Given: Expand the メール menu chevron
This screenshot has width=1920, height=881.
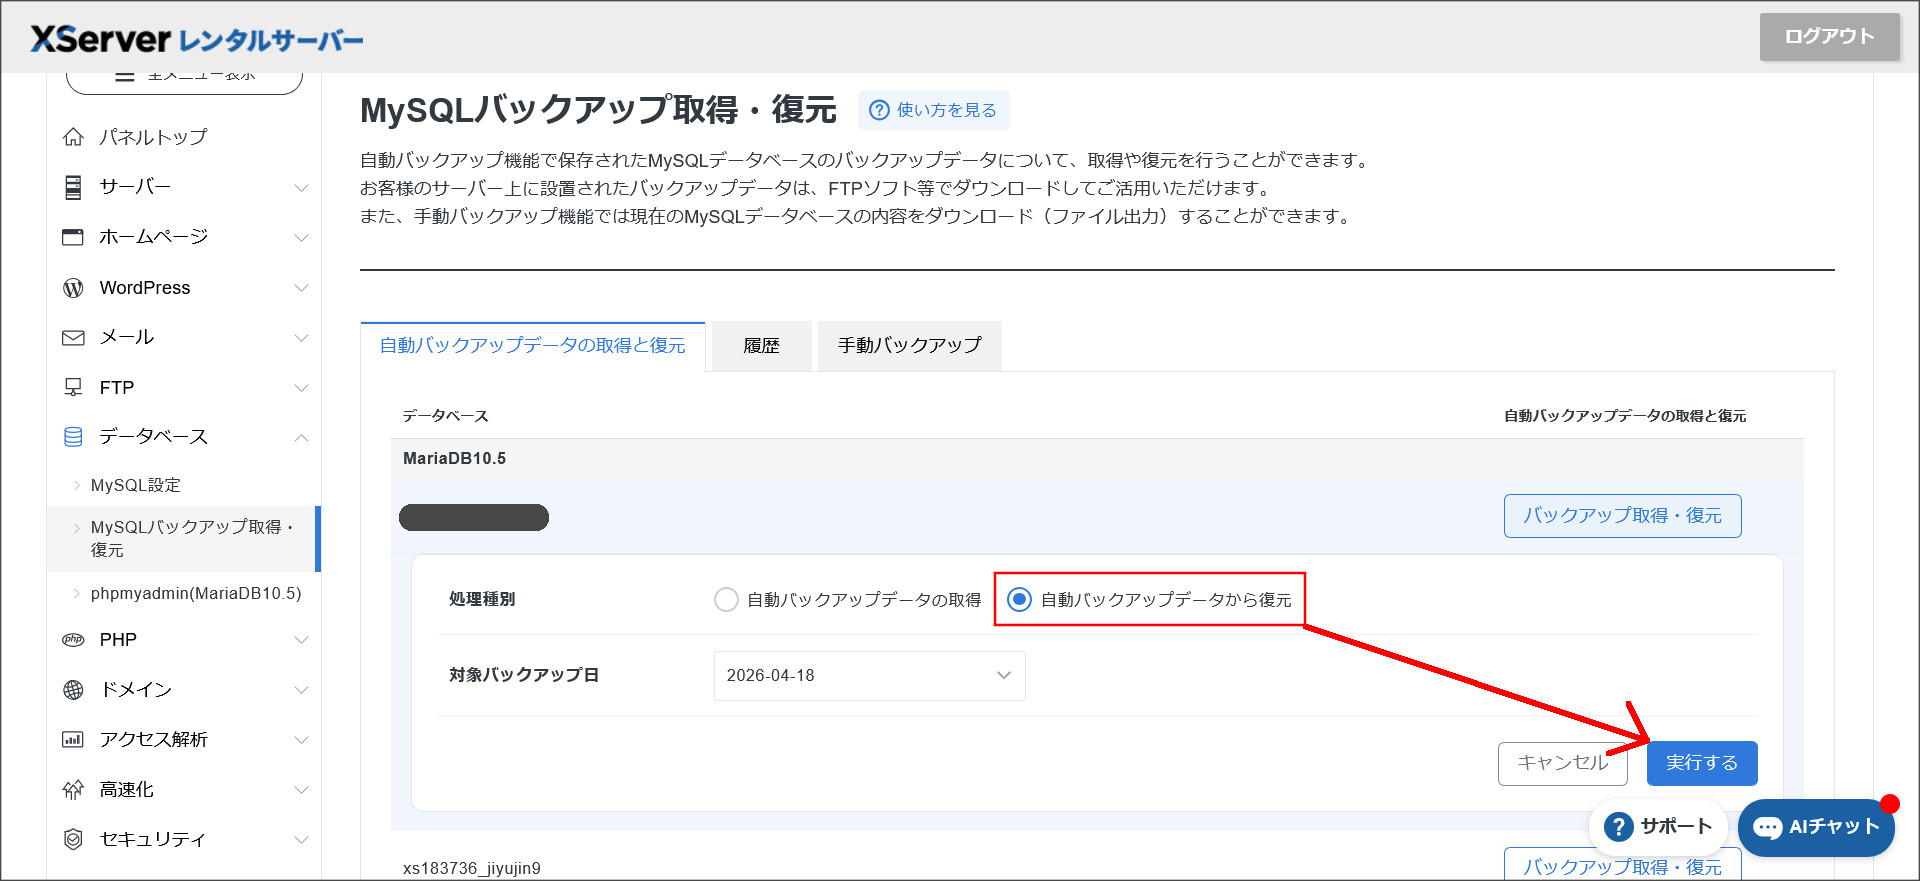Looking at the screenshot, I should 301,338.
